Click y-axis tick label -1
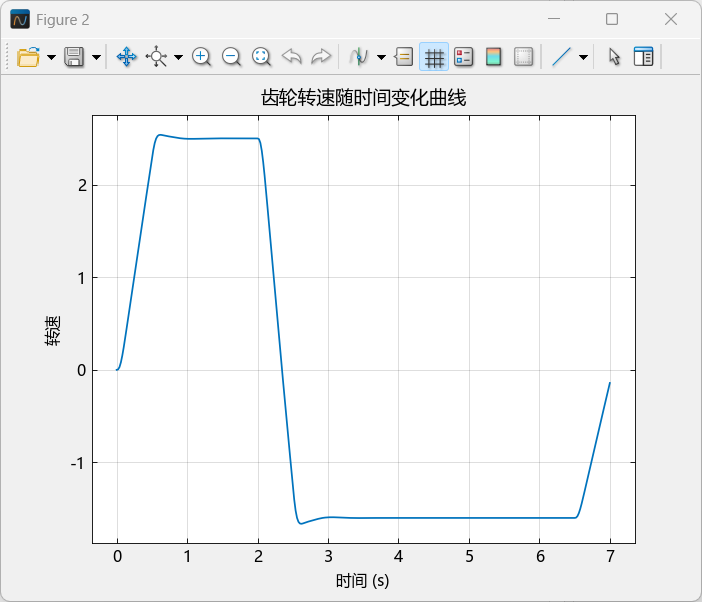The height and width of the screenshot is (602, 702). (x=78, y=463)
